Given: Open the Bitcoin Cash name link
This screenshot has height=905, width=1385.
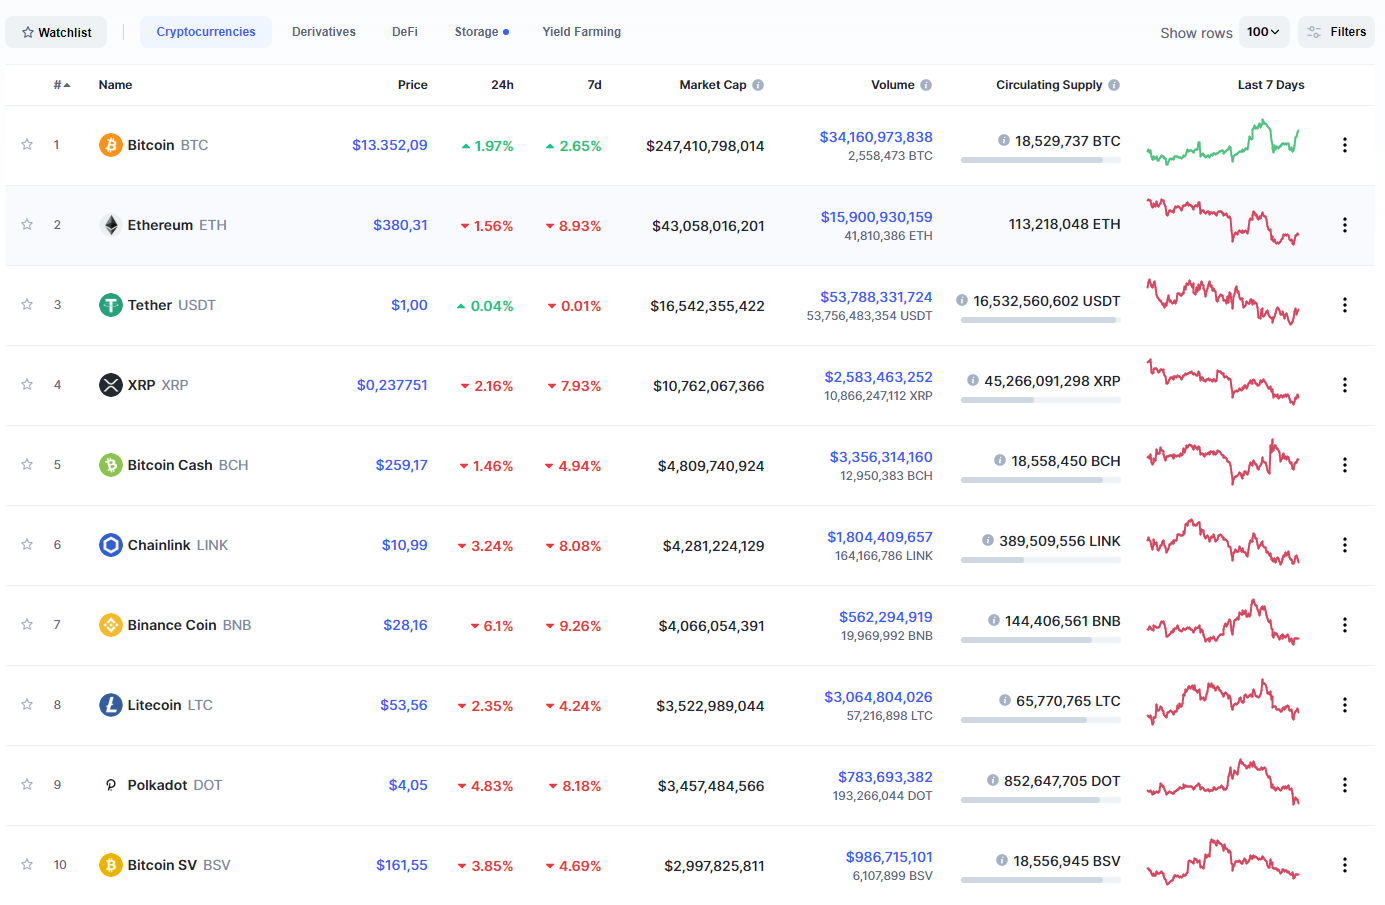Looking at the screenshot, I should [170, 465].
